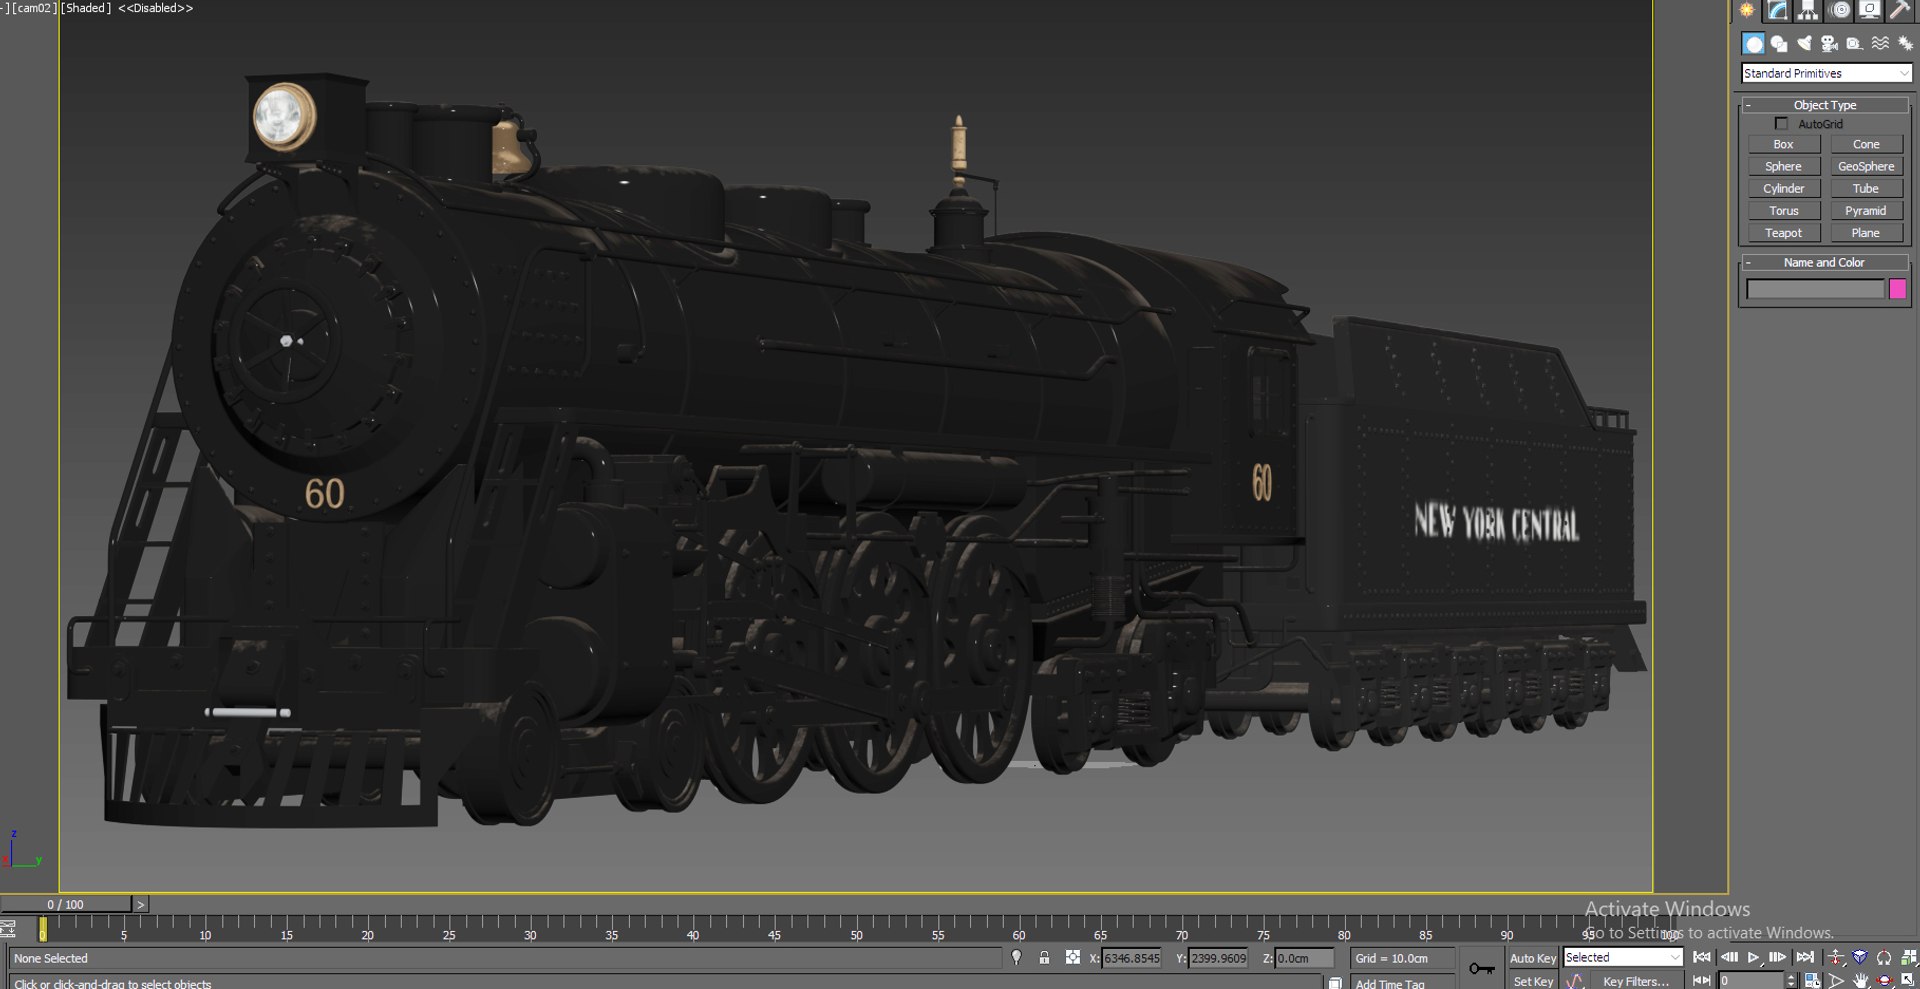The width and height of the screenshot is (1920, 989).
Task: Open the Standard Primitives dropdown
Action: 1826,73
